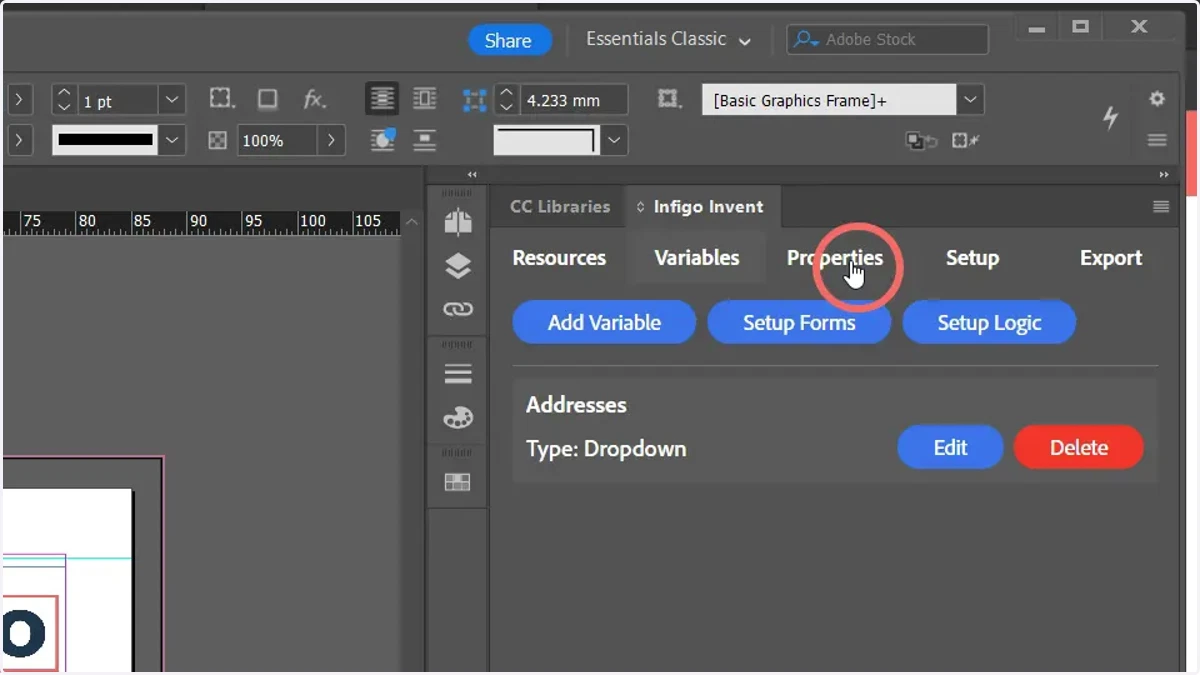Open Essentials Classic workspace switcher
Screen dimensions: 1200x675
coord(668,39)
